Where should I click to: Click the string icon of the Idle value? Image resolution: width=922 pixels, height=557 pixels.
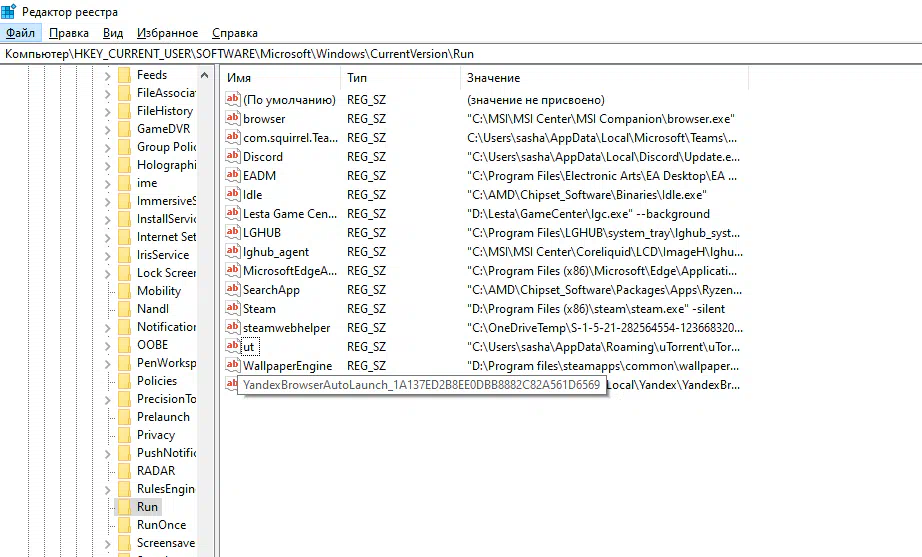click(233, 194)
